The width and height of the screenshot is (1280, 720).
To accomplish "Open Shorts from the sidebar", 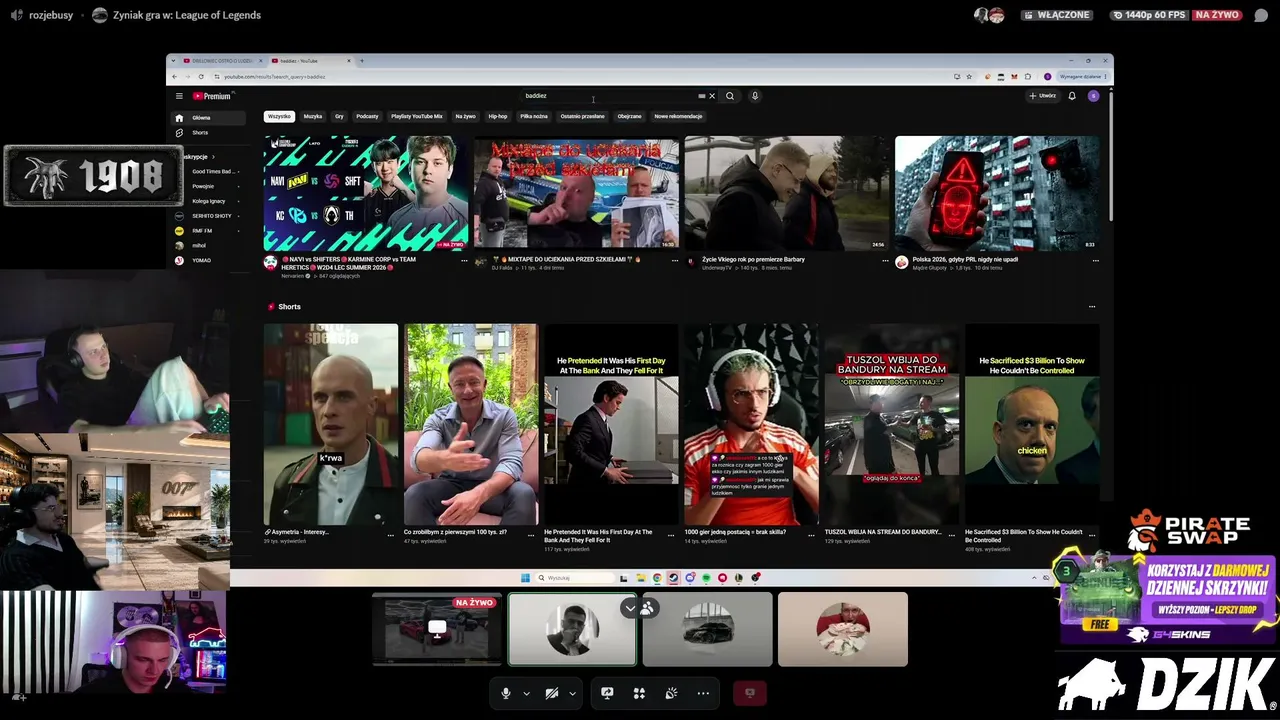I will point(200,133).
